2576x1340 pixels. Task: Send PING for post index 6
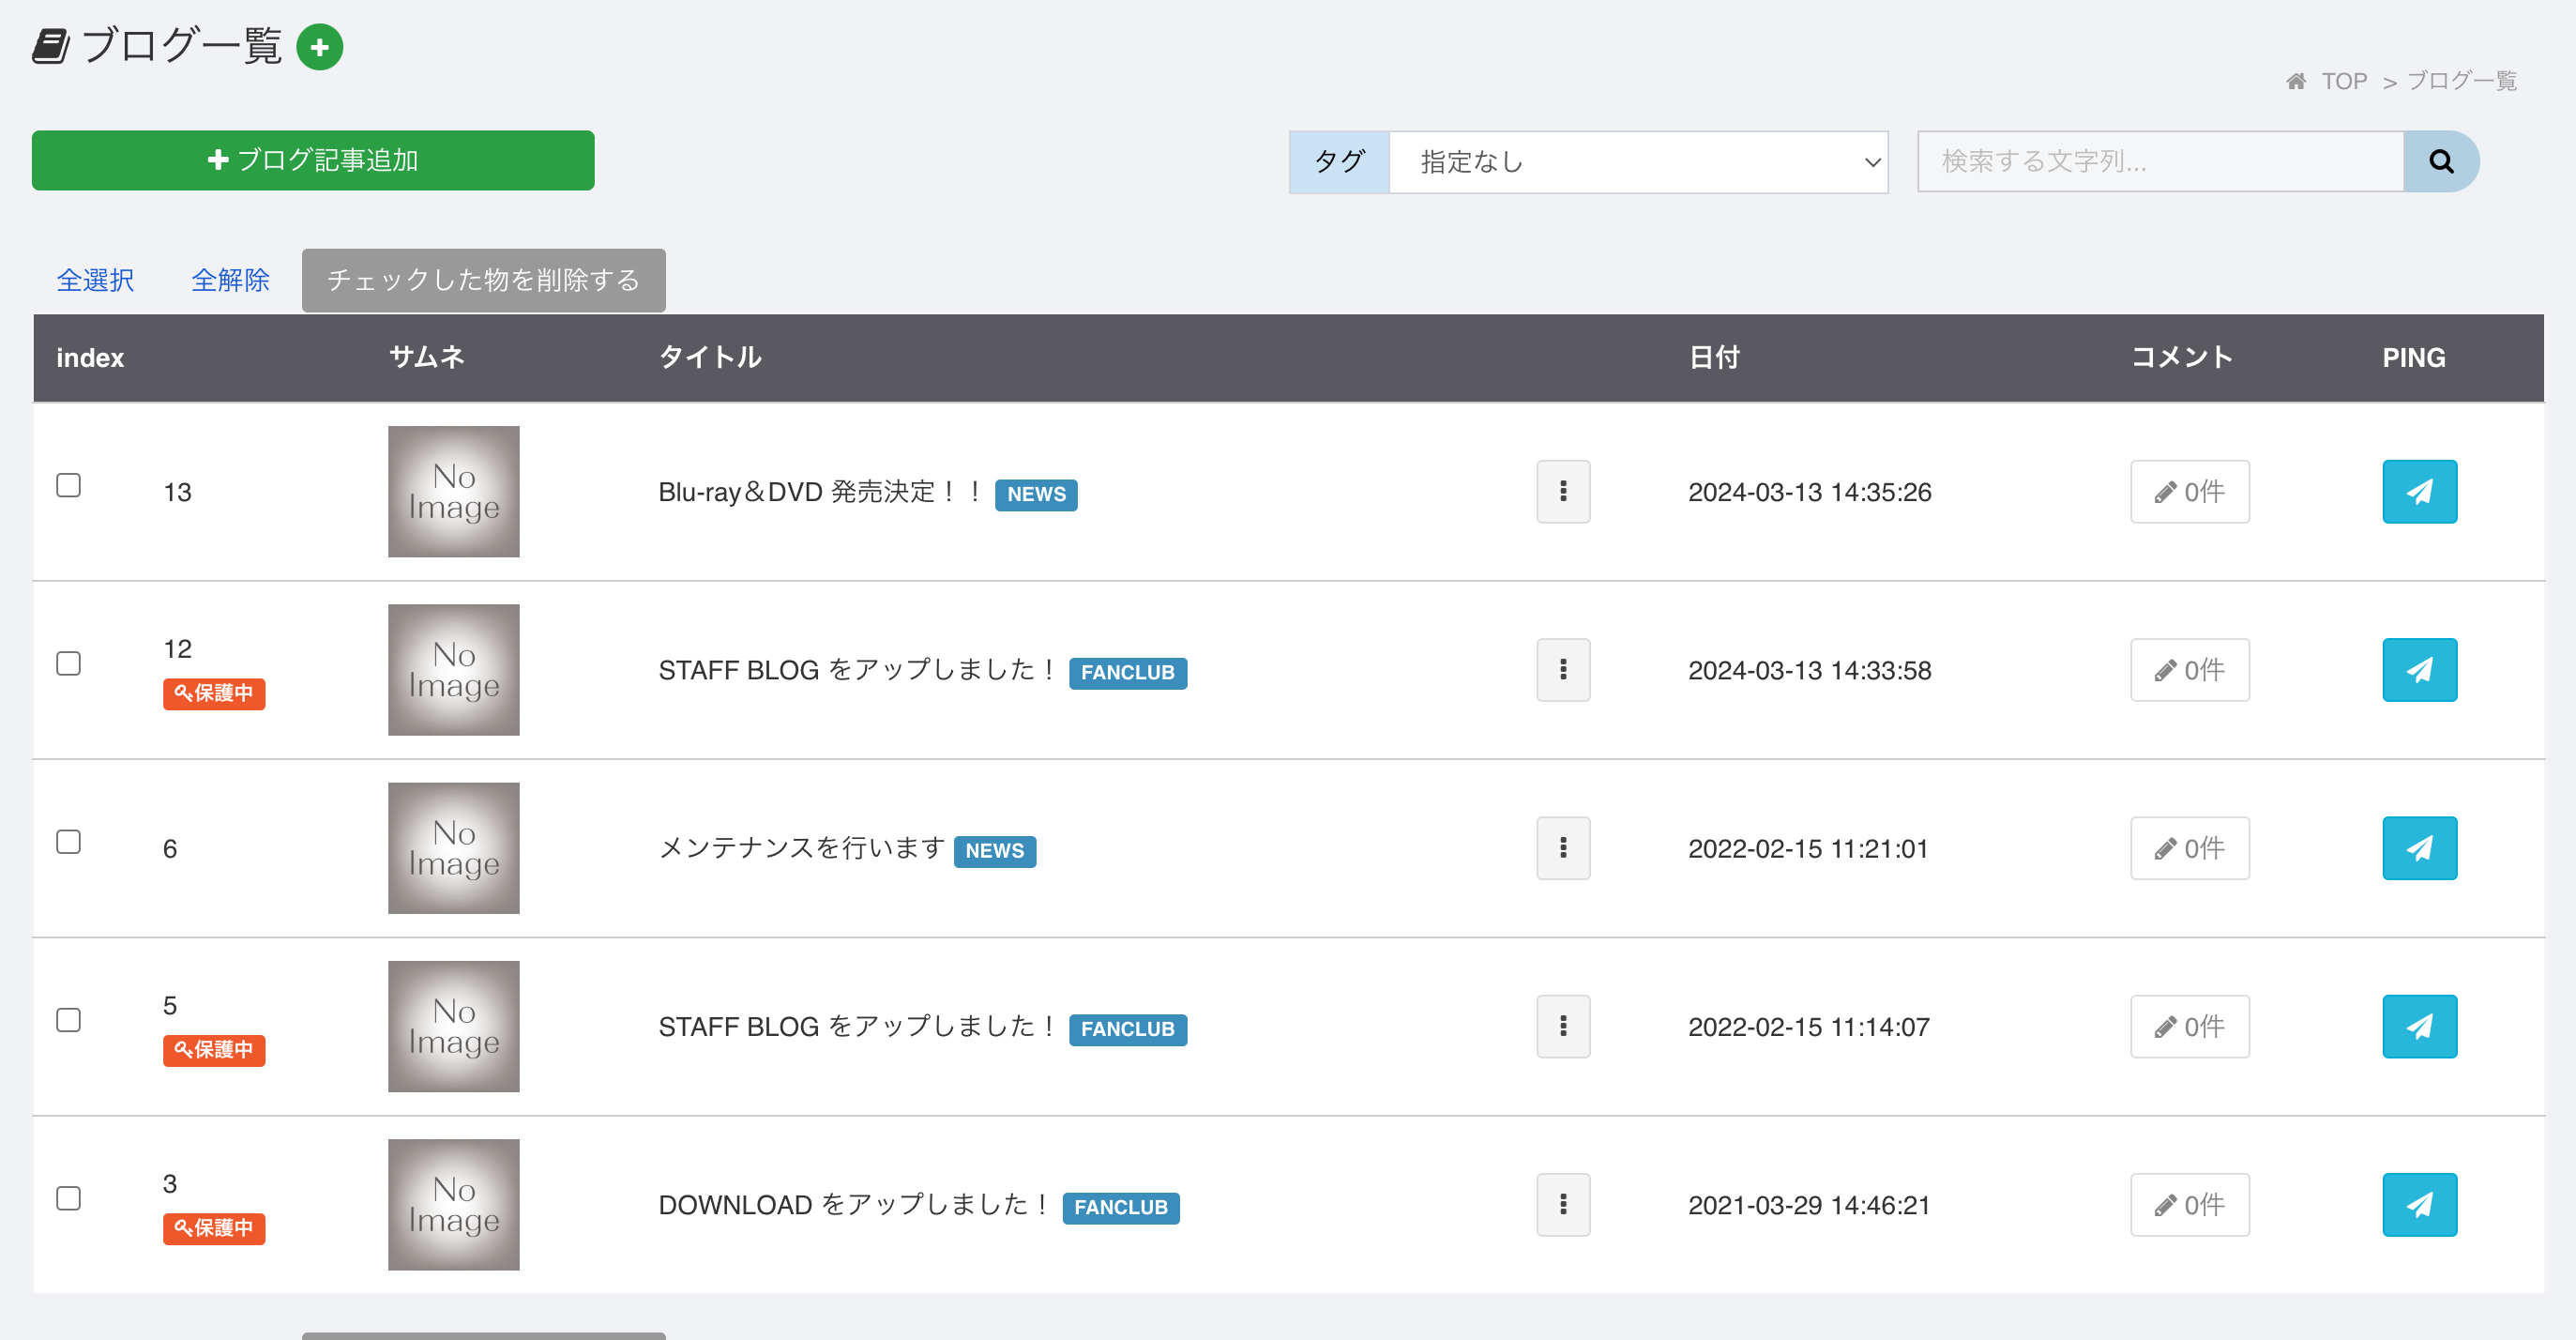[x=2419, y=848]
